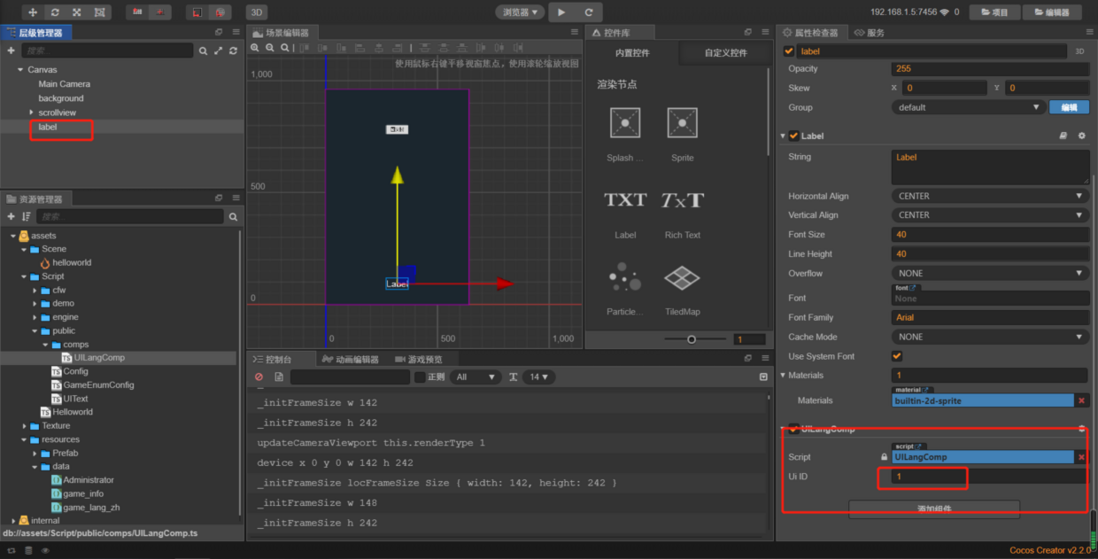Refresh the hierarchy panel
The width and height of the screenshot is (1098, 559).
click(x=233, y=50)
